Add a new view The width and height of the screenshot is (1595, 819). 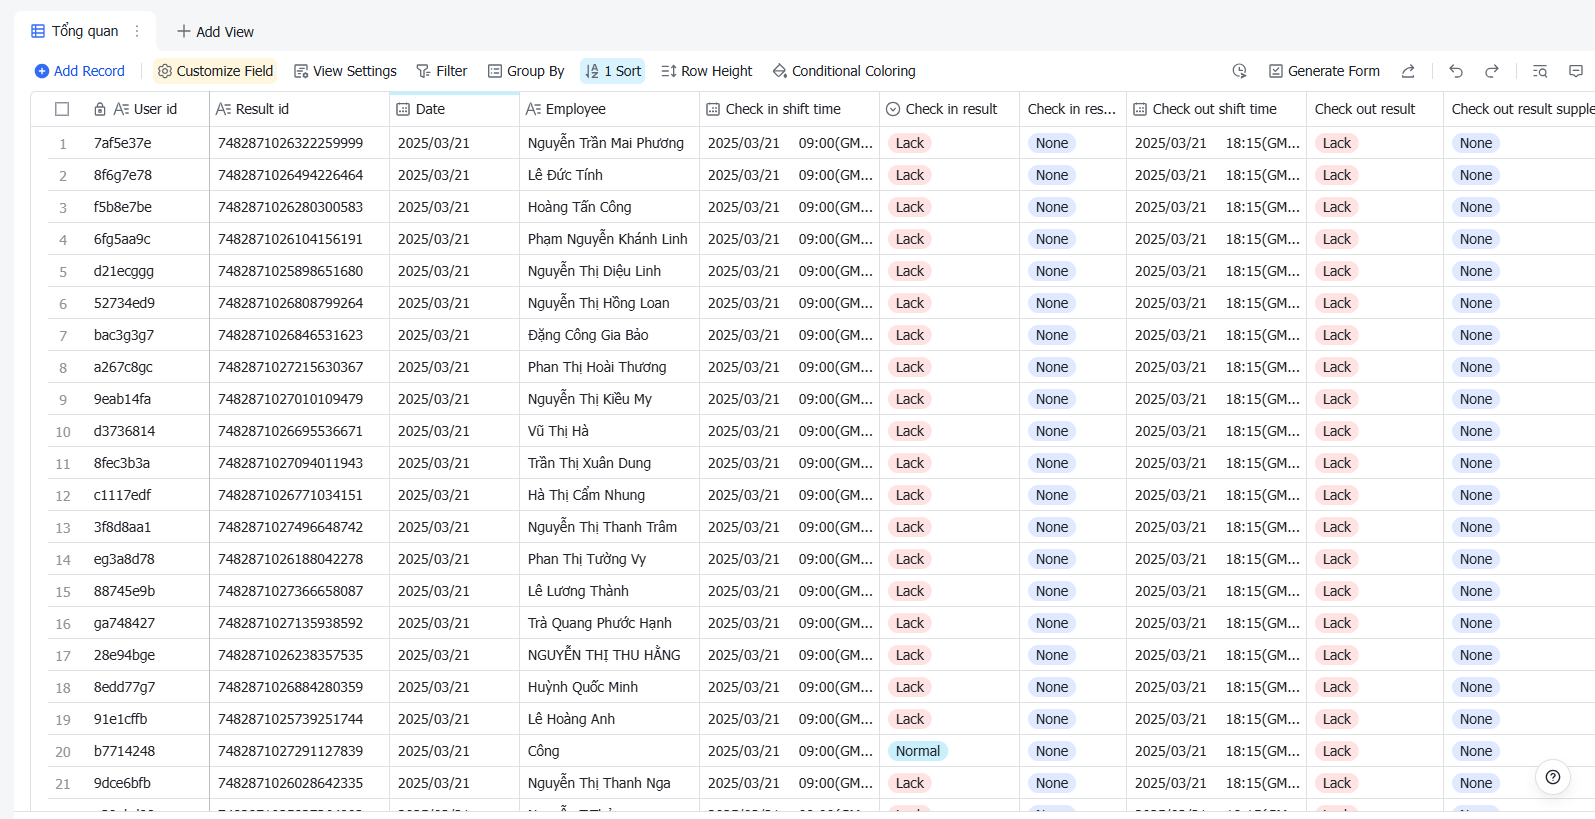215,32
